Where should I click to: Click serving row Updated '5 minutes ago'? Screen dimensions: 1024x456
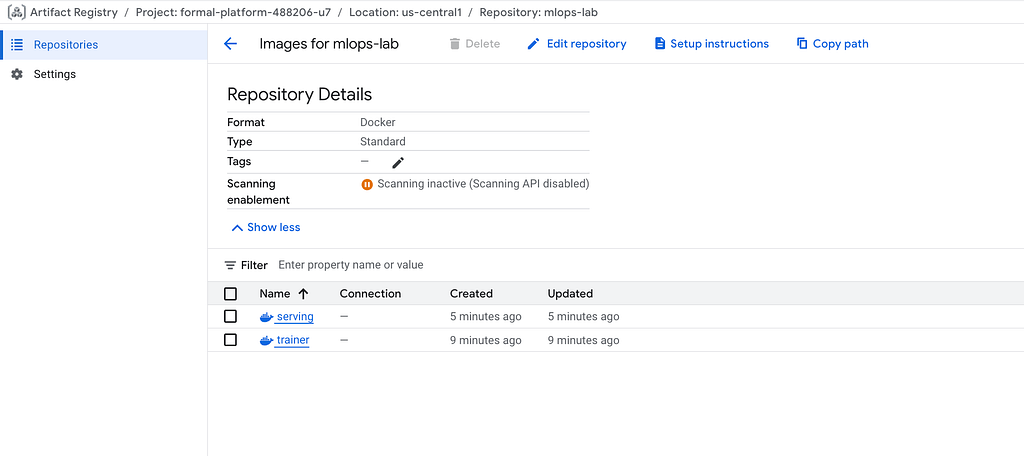click(x=583, y=317)
